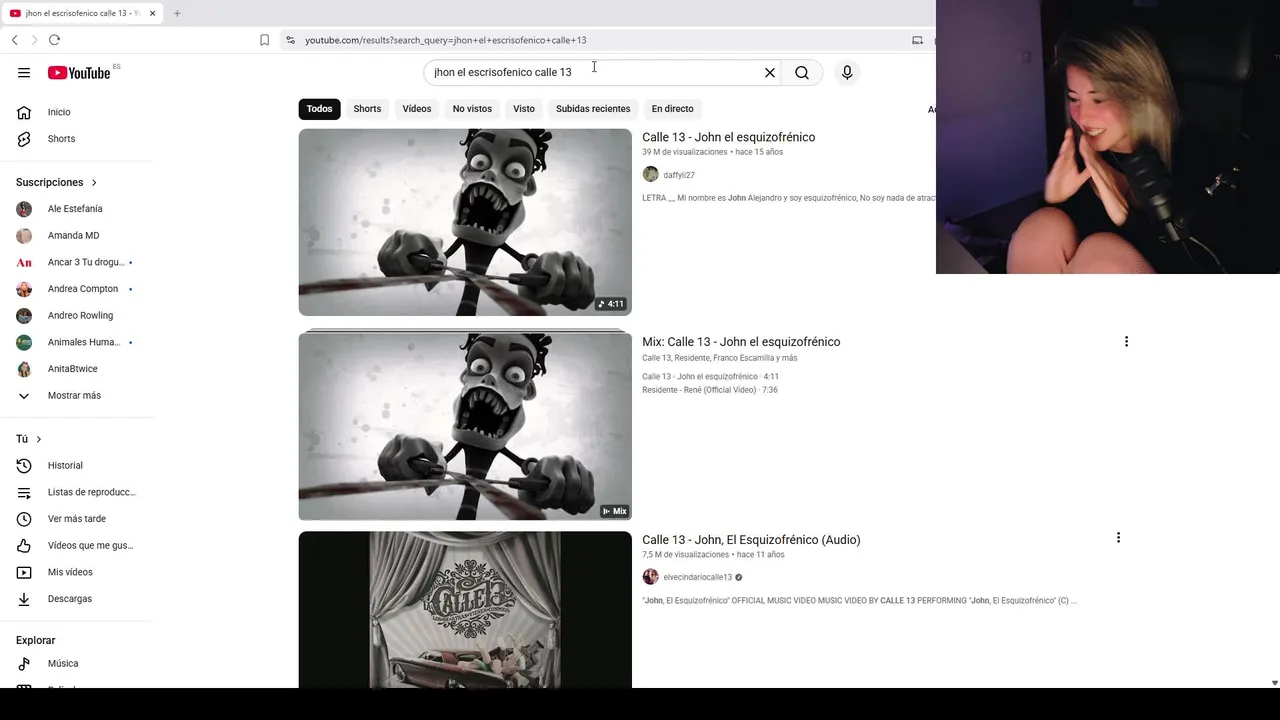Go back in browser history
The width and height of the screenshot is (1280, 720).
tap(14, 40)
